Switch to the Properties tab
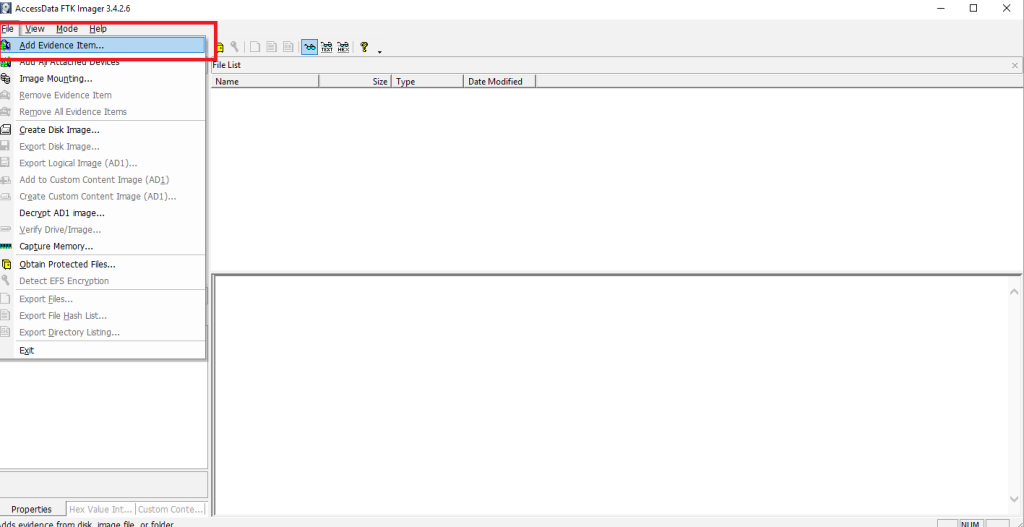The width and height of the screenshot is (1024, 527). pos(31,509)
